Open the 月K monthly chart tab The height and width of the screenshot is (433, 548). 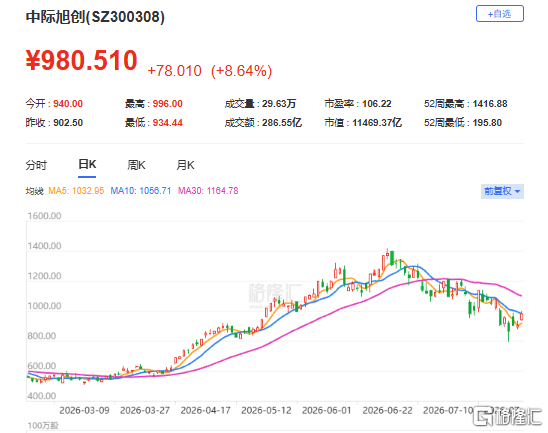pyautogui.click(x=185, y=165)
